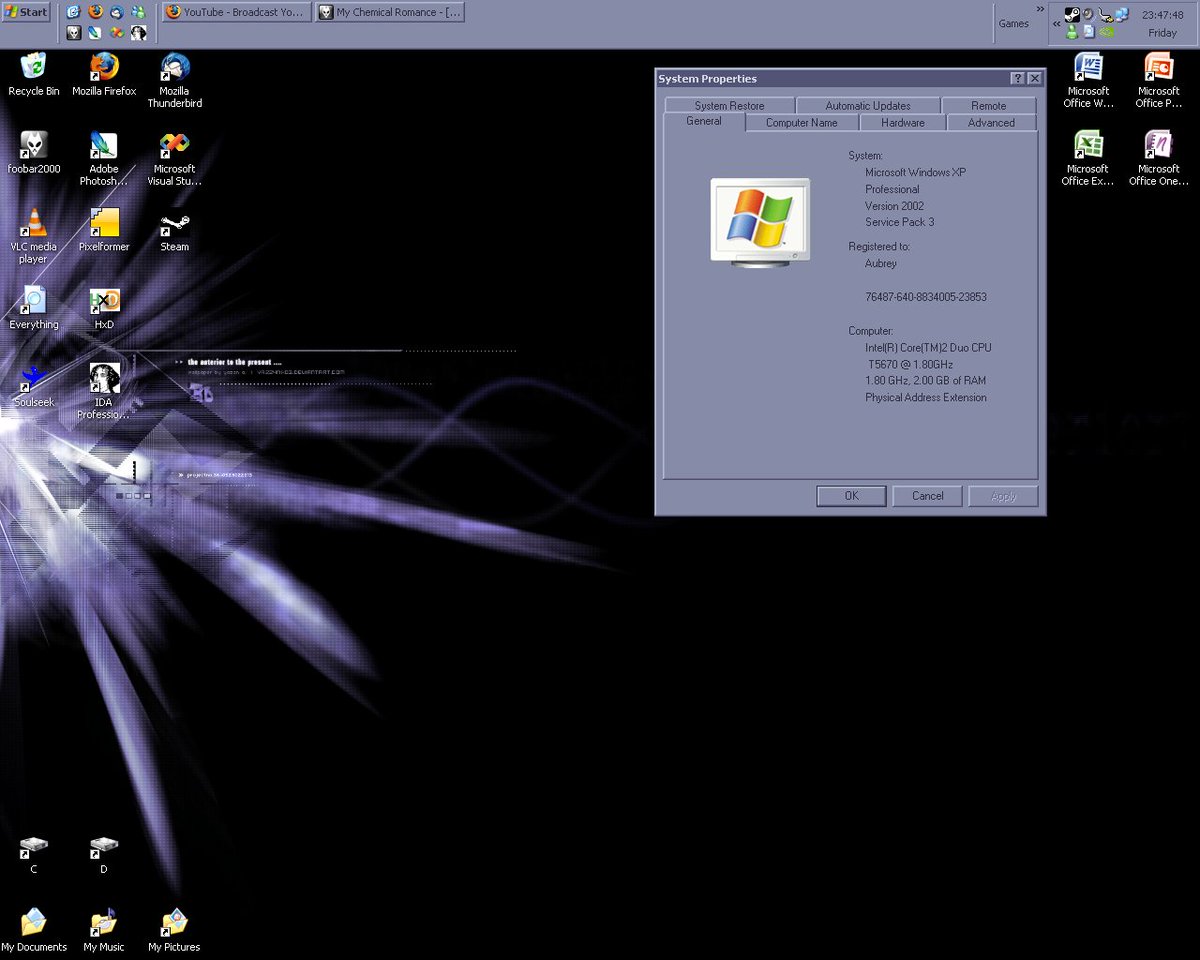
Task: Click OK in System Properties
Action: click(x=851, y=496)
